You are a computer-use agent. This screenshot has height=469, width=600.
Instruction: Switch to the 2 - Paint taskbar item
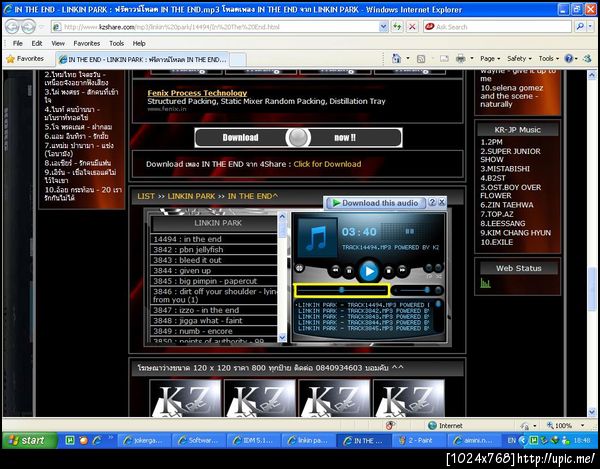coord(419,441)
